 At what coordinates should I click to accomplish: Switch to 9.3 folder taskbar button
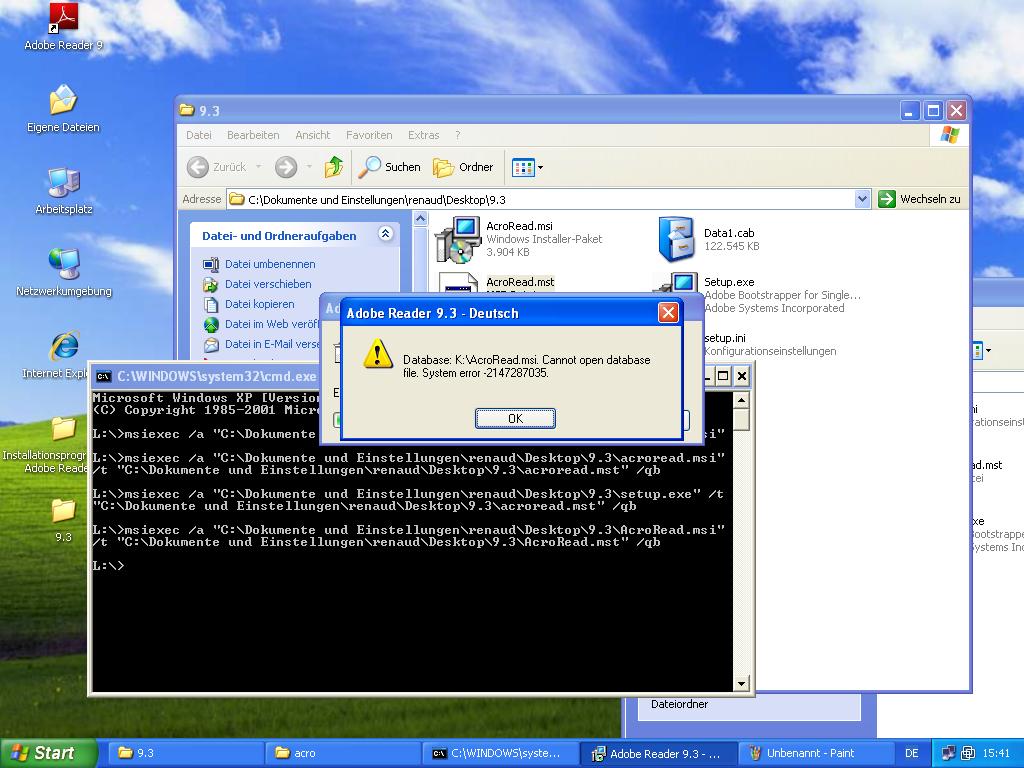[185, 753]
